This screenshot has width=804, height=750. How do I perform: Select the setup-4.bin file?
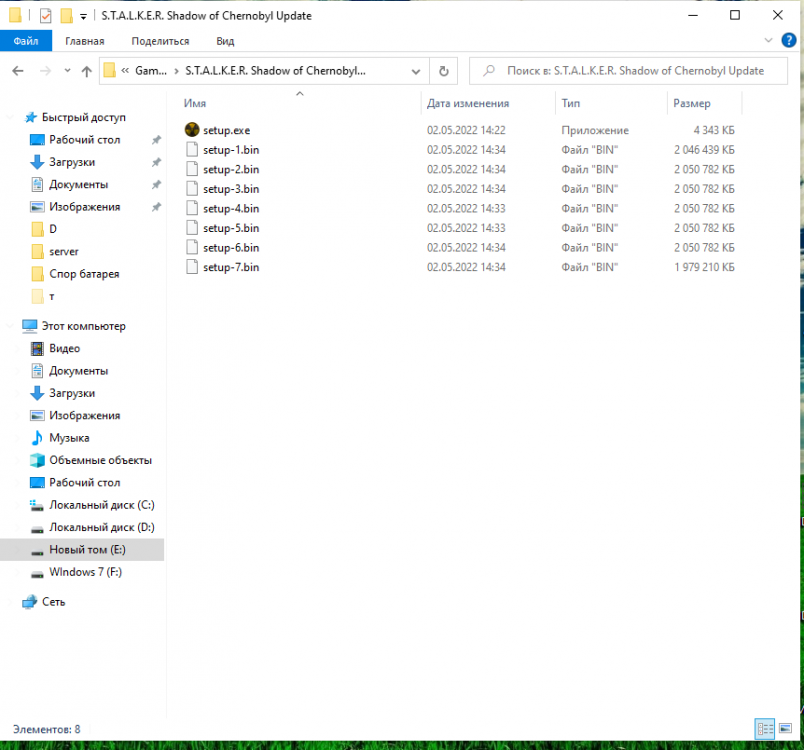(231, 208)
